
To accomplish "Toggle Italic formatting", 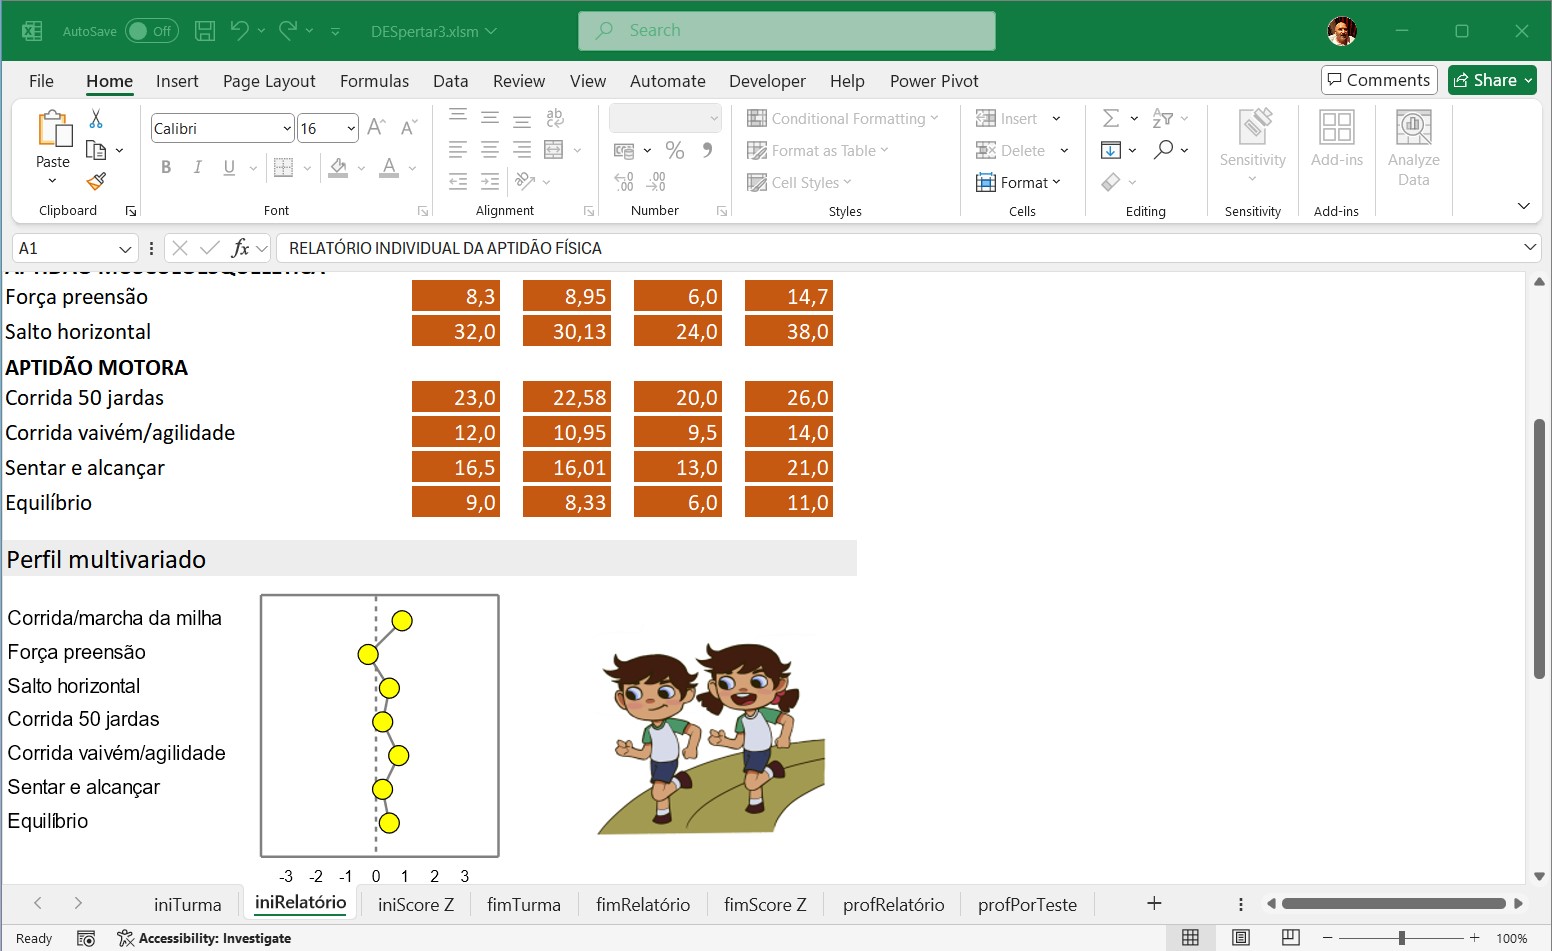I will tap(198, 167).
